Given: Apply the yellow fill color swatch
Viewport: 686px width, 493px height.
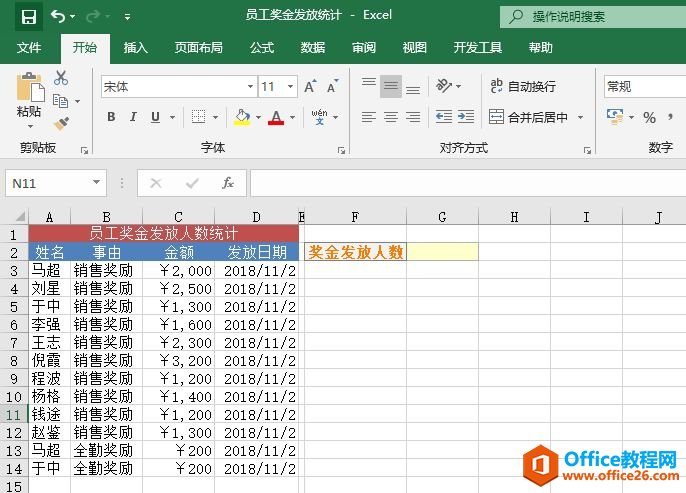Looking at the screenshot, I should point(241,117).
